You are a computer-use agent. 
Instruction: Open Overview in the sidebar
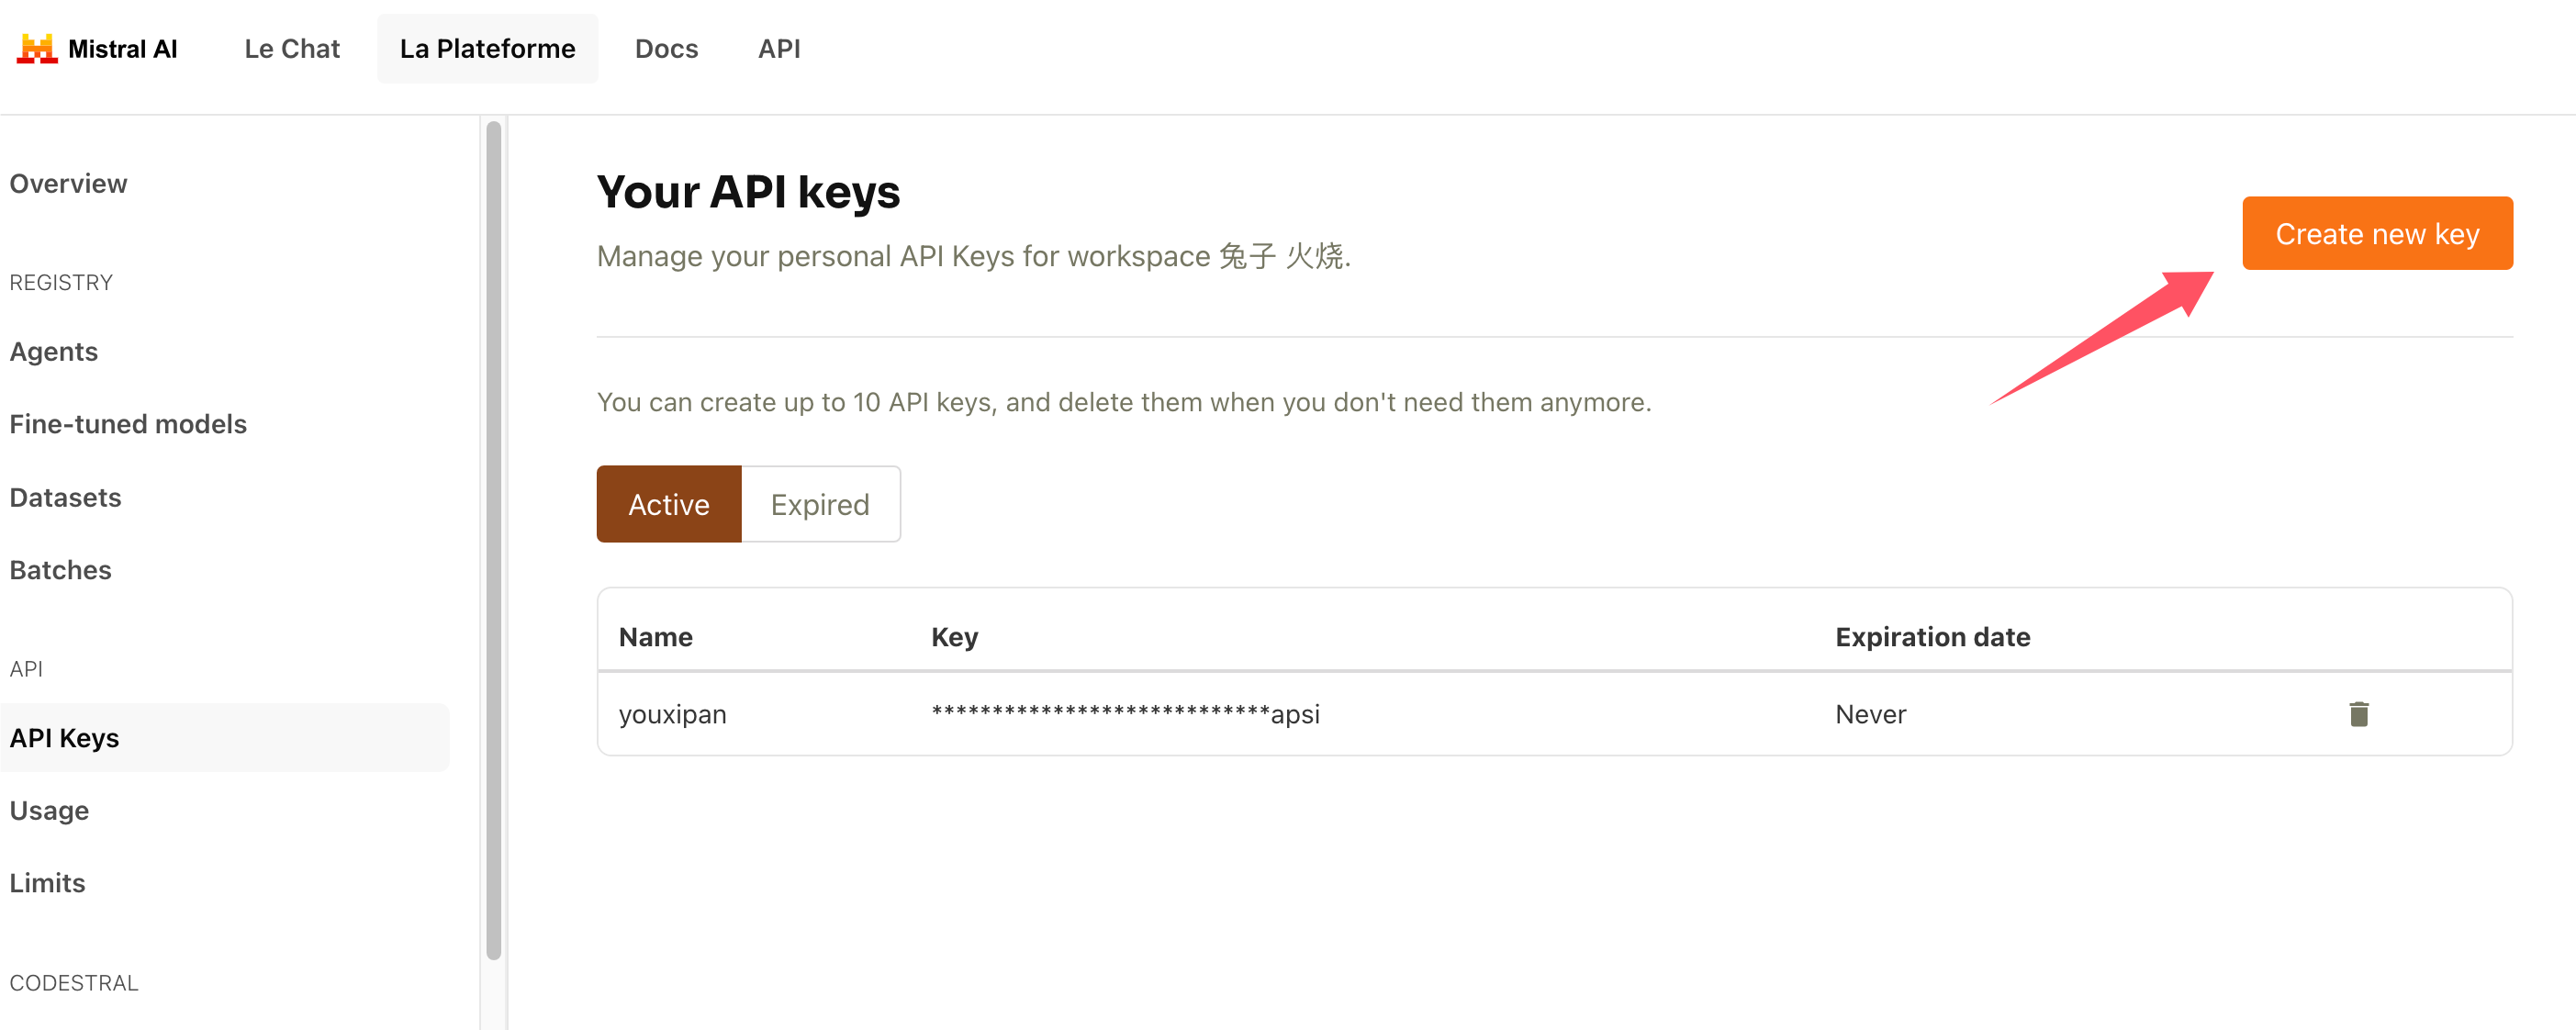click(69, 184)
